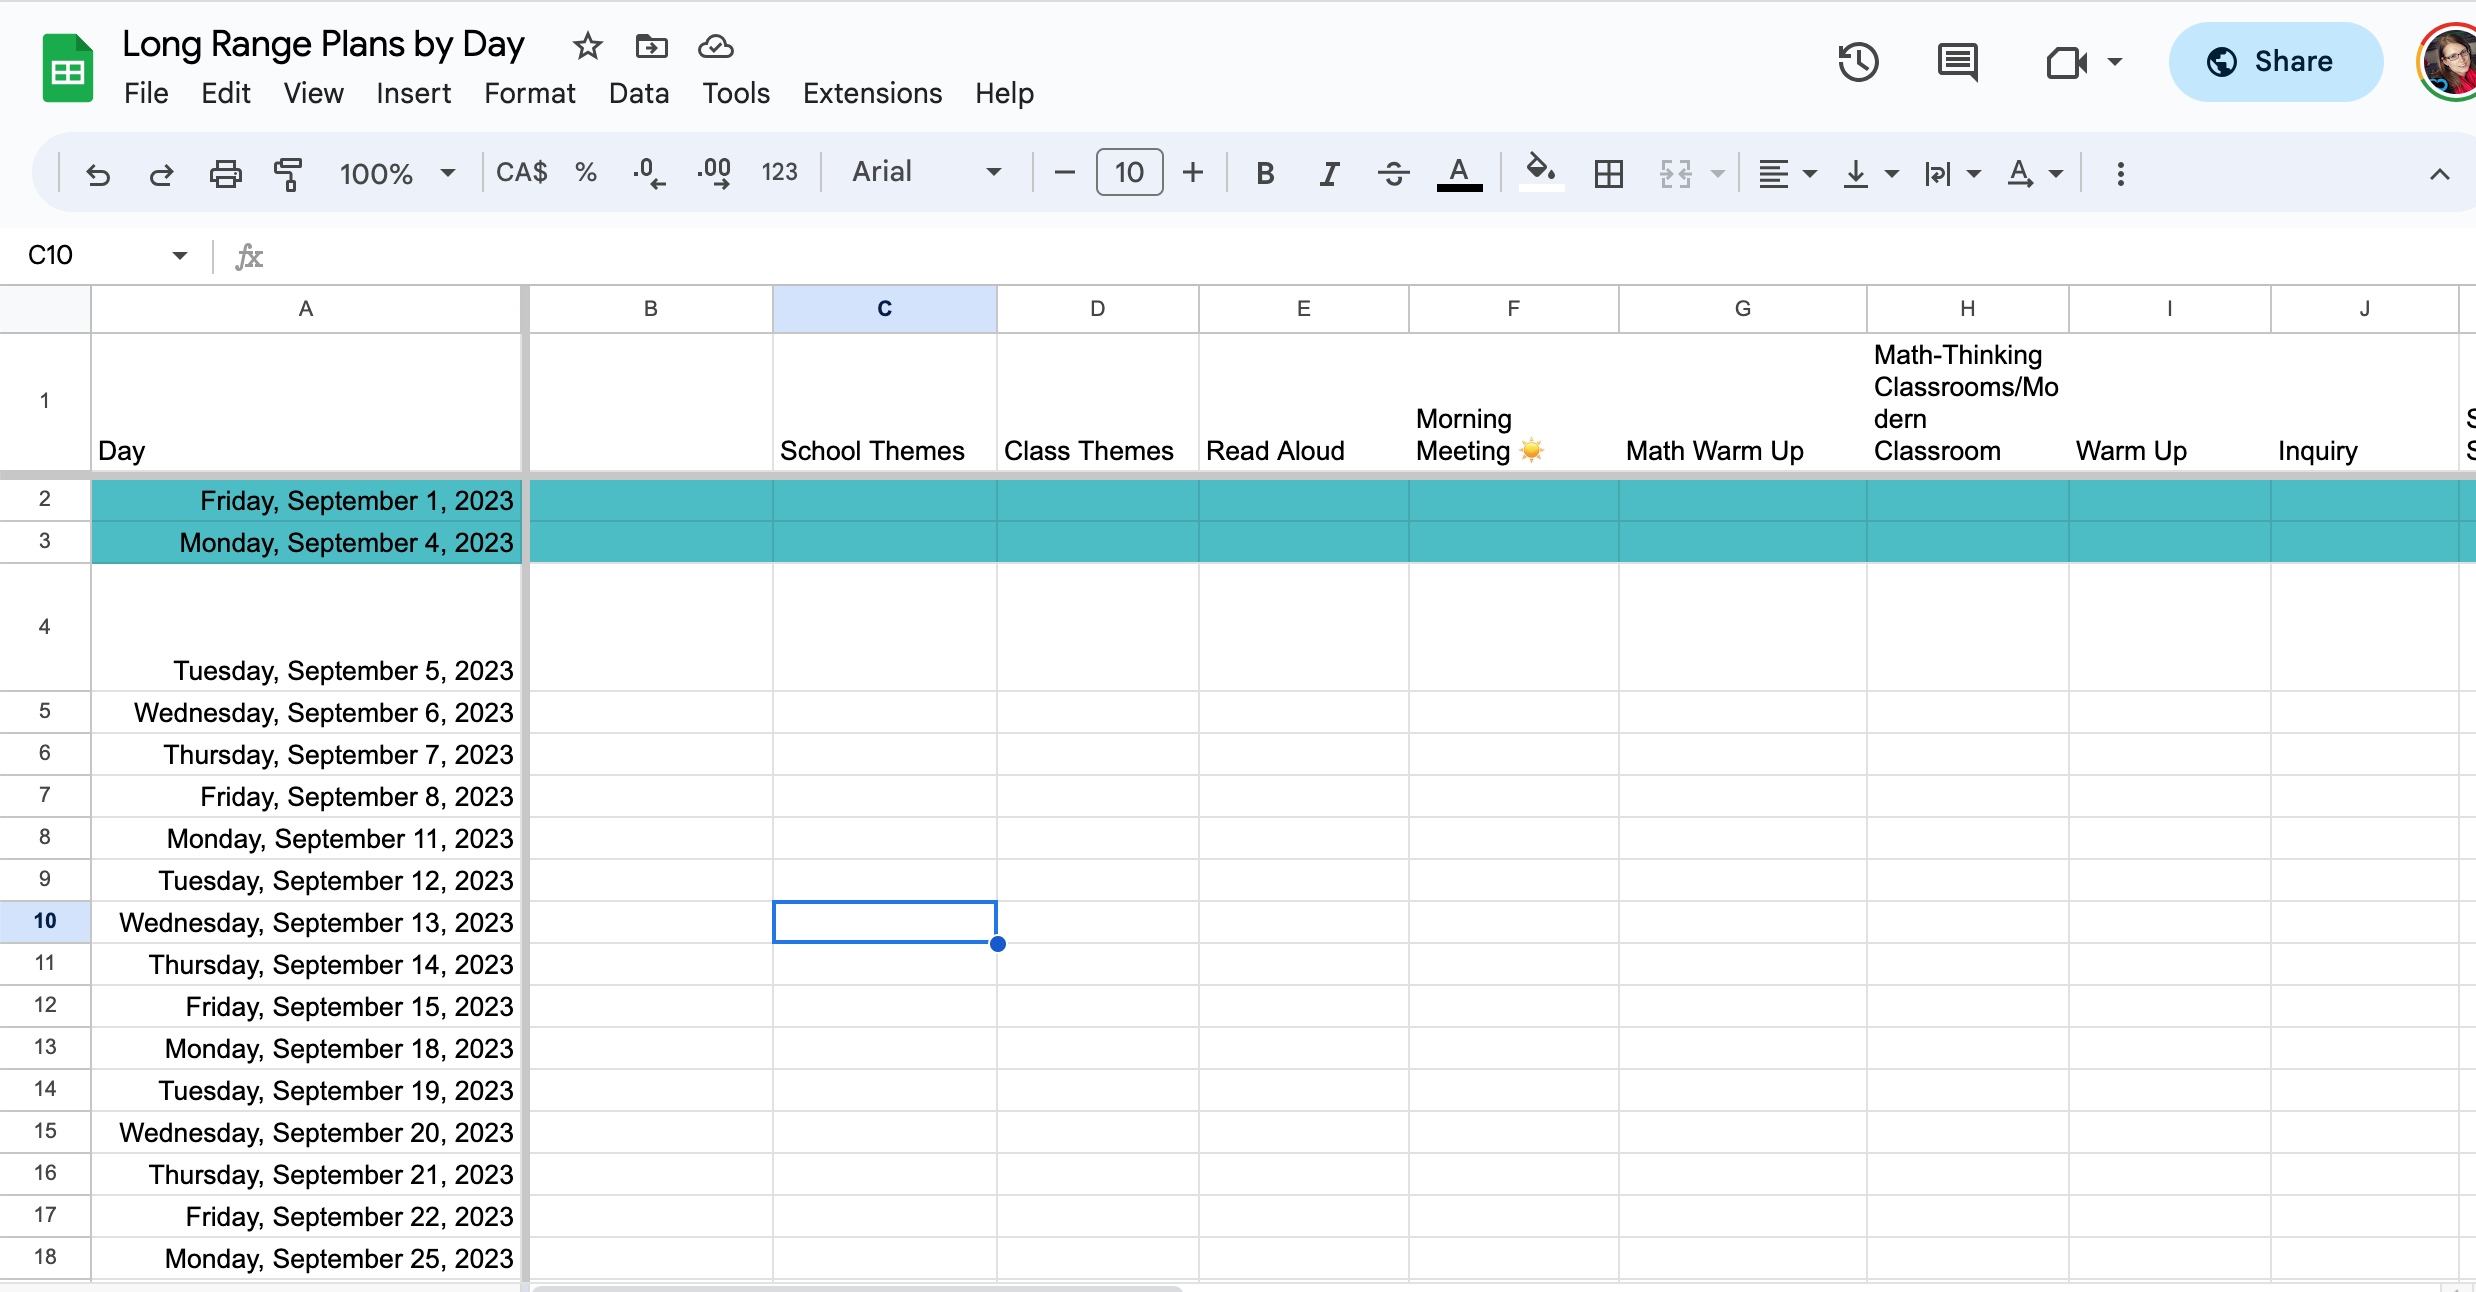Click the Print icon
Image resolution: width=2476 pixels, height=1292 pixels.
tap(225, 174)
